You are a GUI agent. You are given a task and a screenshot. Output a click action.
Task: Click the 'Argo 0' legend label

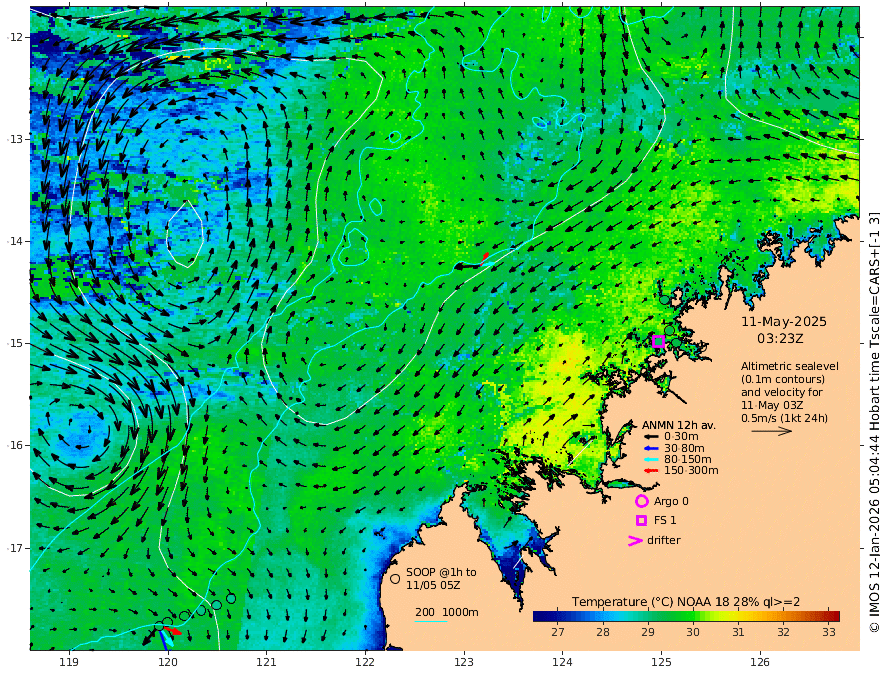[671, 502]
